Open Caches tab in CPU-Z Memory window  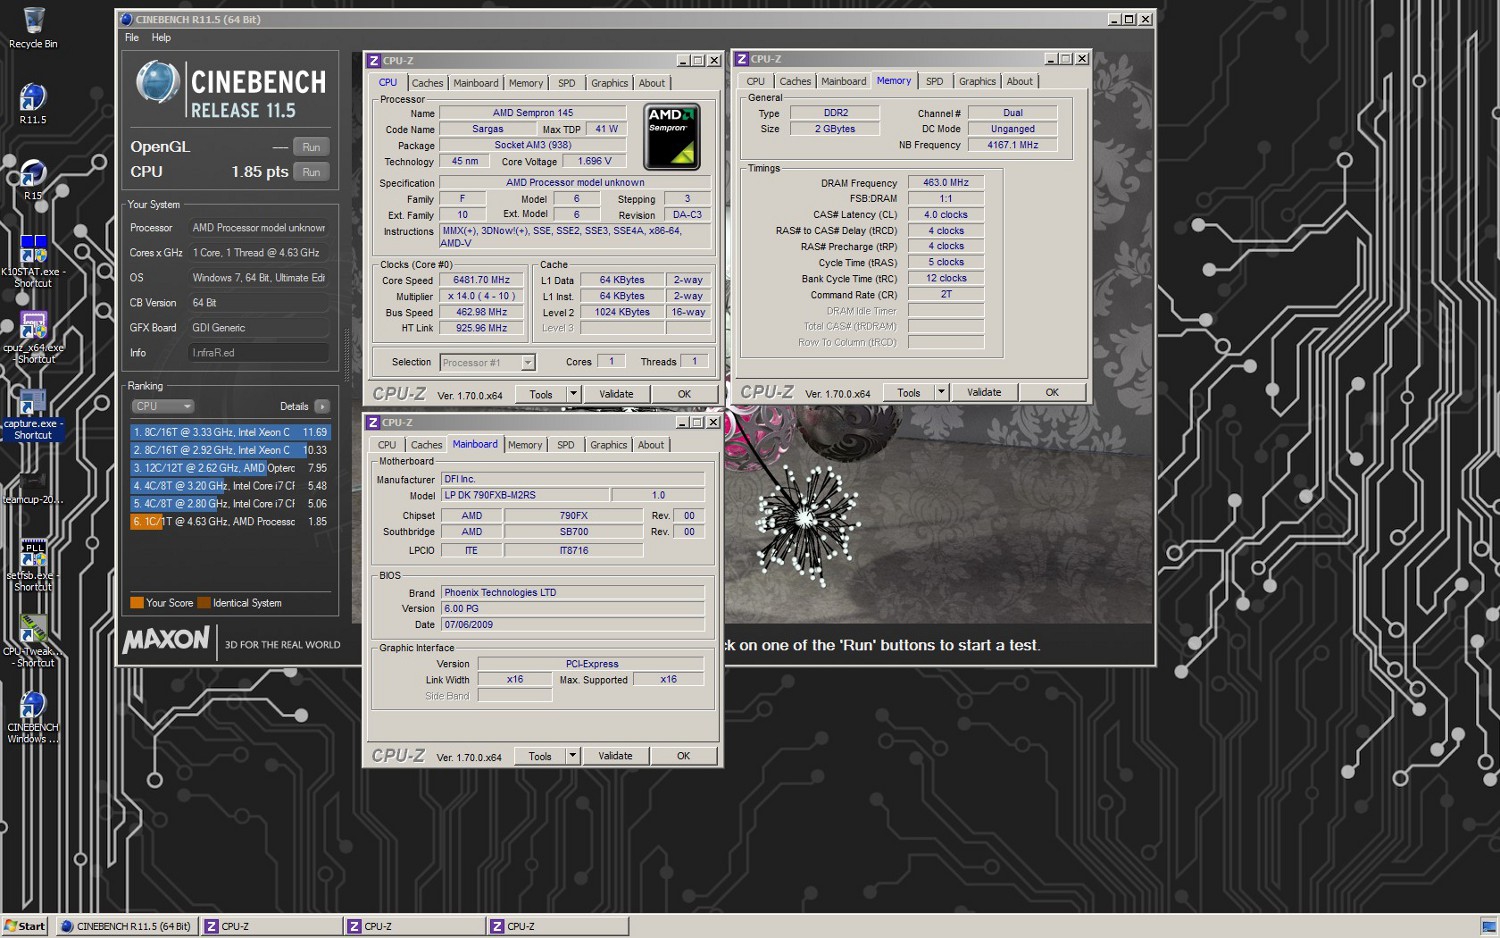tap(795, 82)
